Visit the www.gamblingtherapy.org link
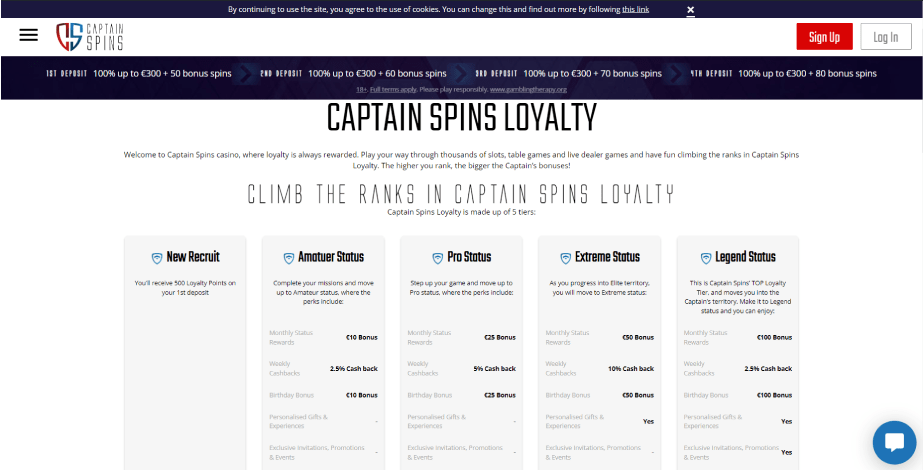Image resolution: width=924 pixels, height=470 pixels. coord(528,90)
